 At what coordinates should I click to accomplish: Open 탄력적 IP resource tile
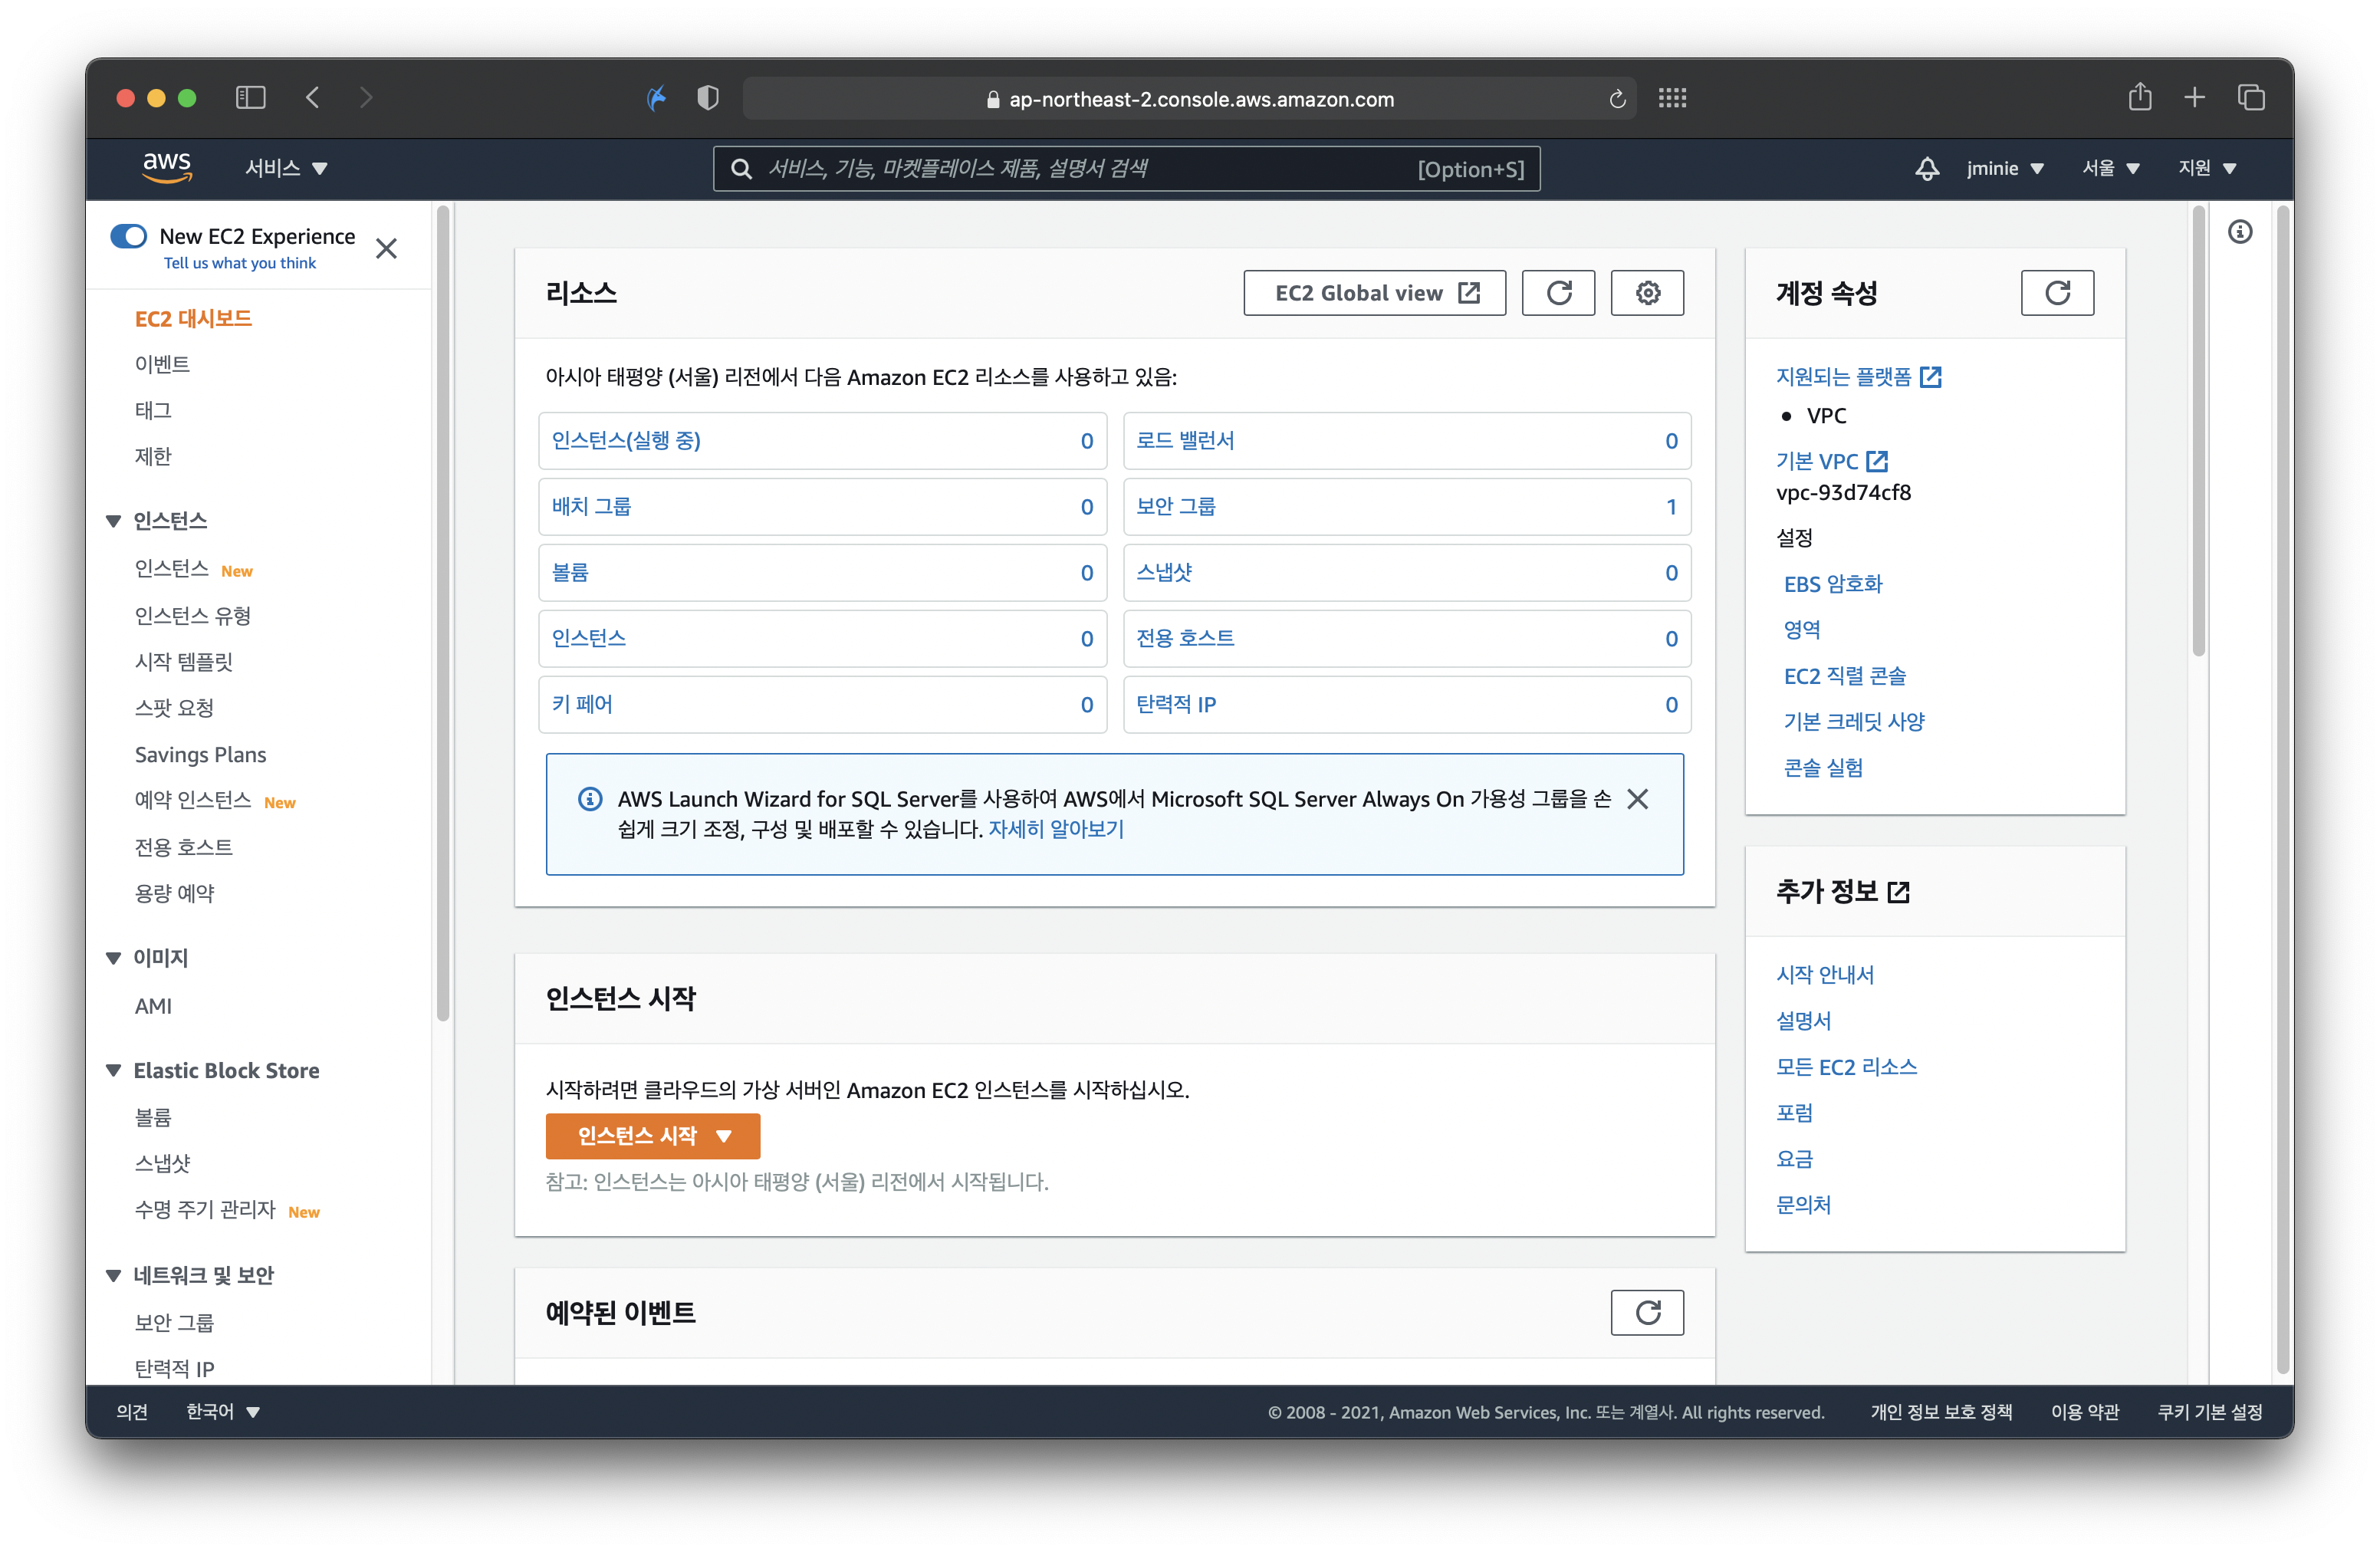click(x=1406, y=704)
